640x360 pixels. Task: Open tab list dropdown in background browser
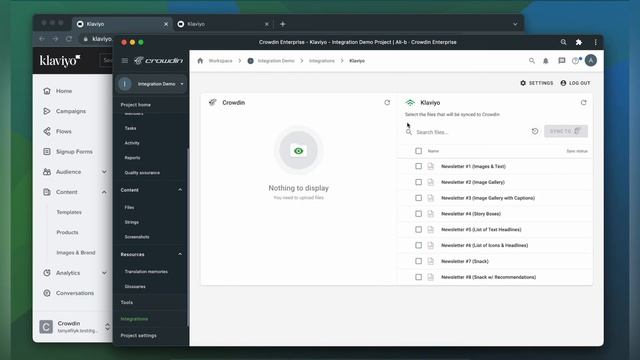click(x=515, y=24)
